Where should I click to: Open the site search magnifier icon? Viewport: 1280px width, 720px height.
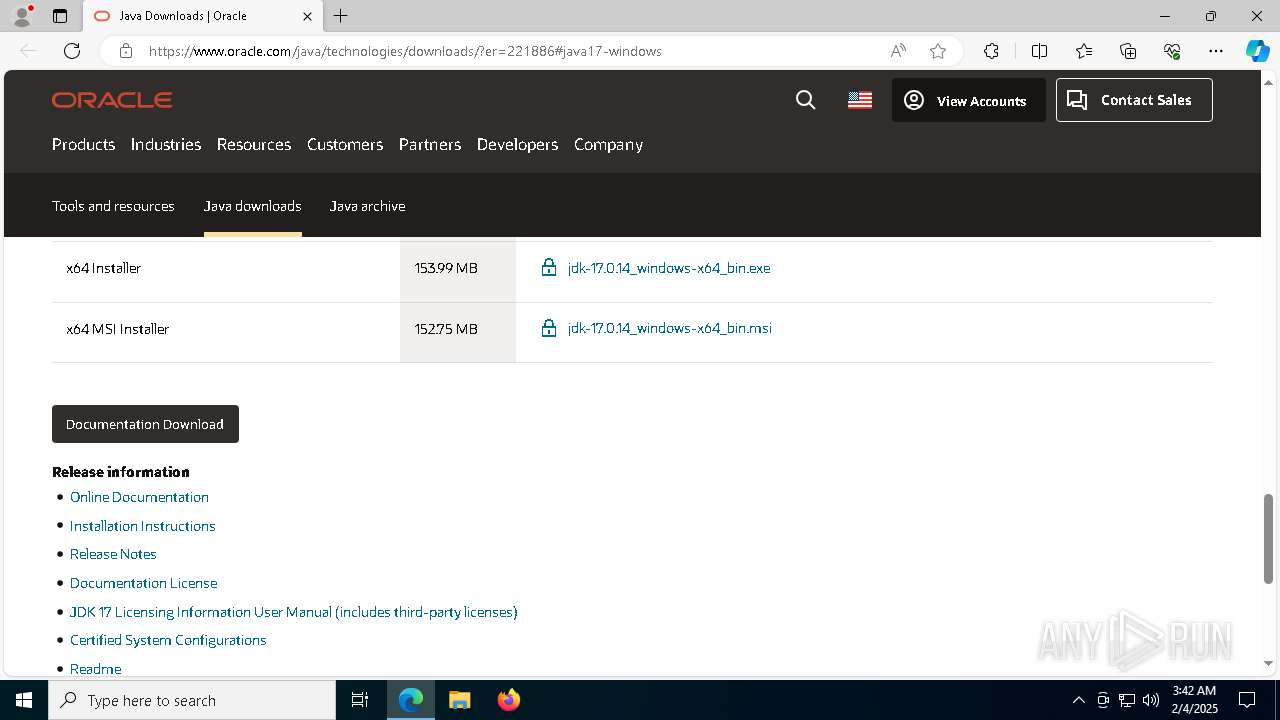point(805,100)
